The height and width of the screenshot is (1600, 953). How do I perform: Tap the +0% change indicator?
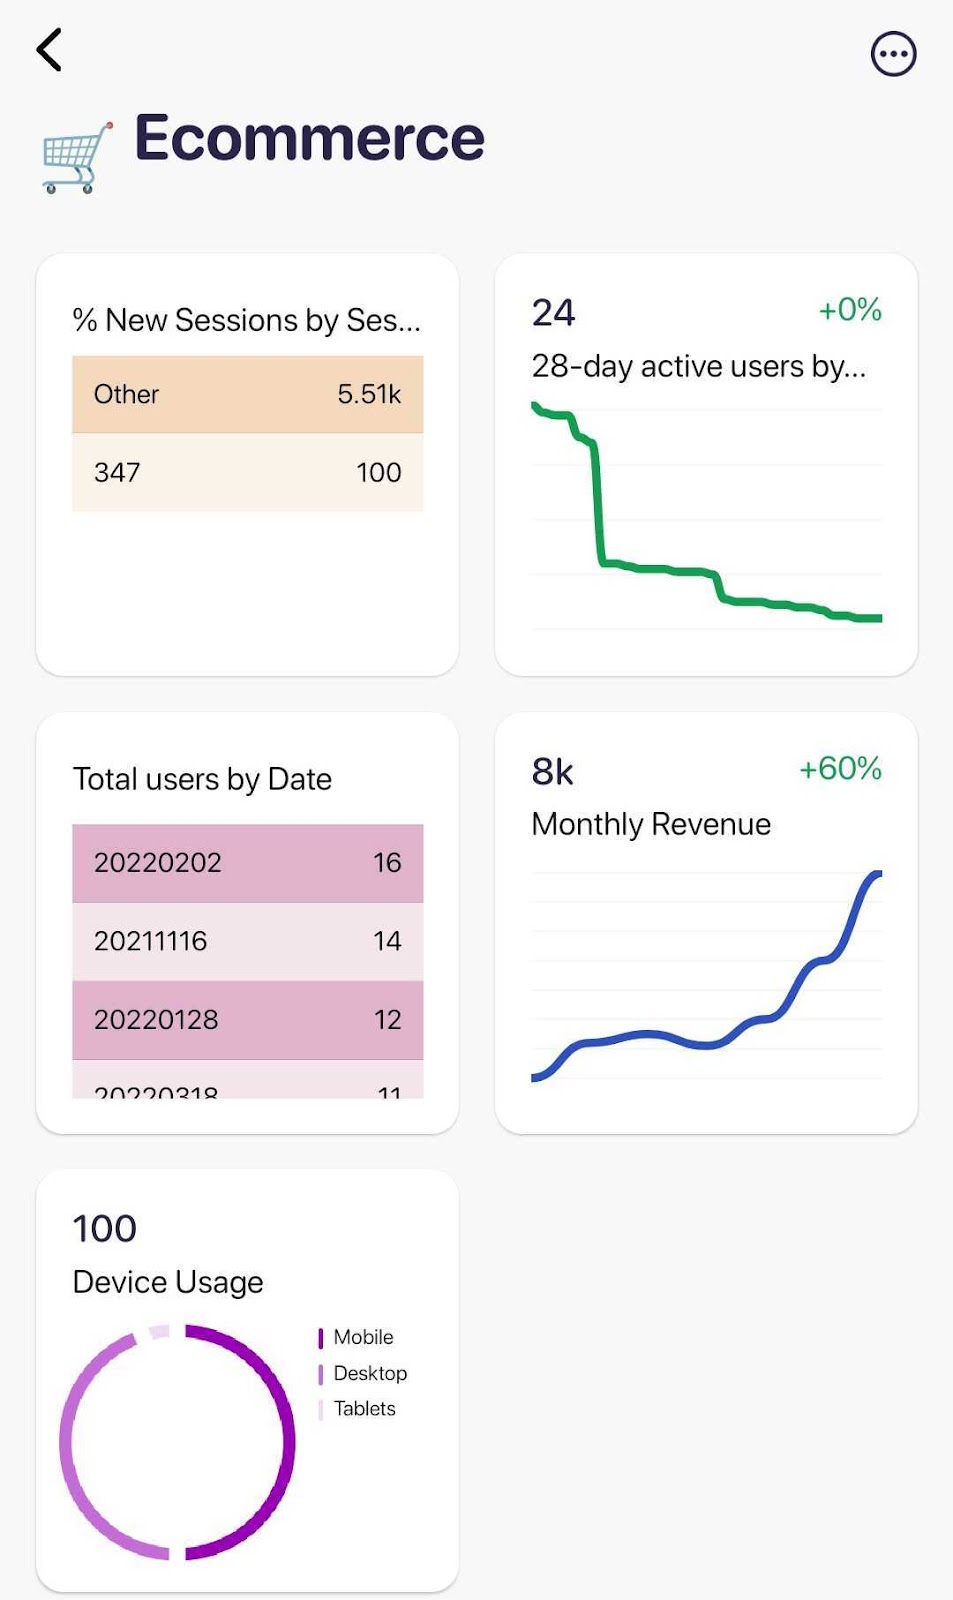849,311
